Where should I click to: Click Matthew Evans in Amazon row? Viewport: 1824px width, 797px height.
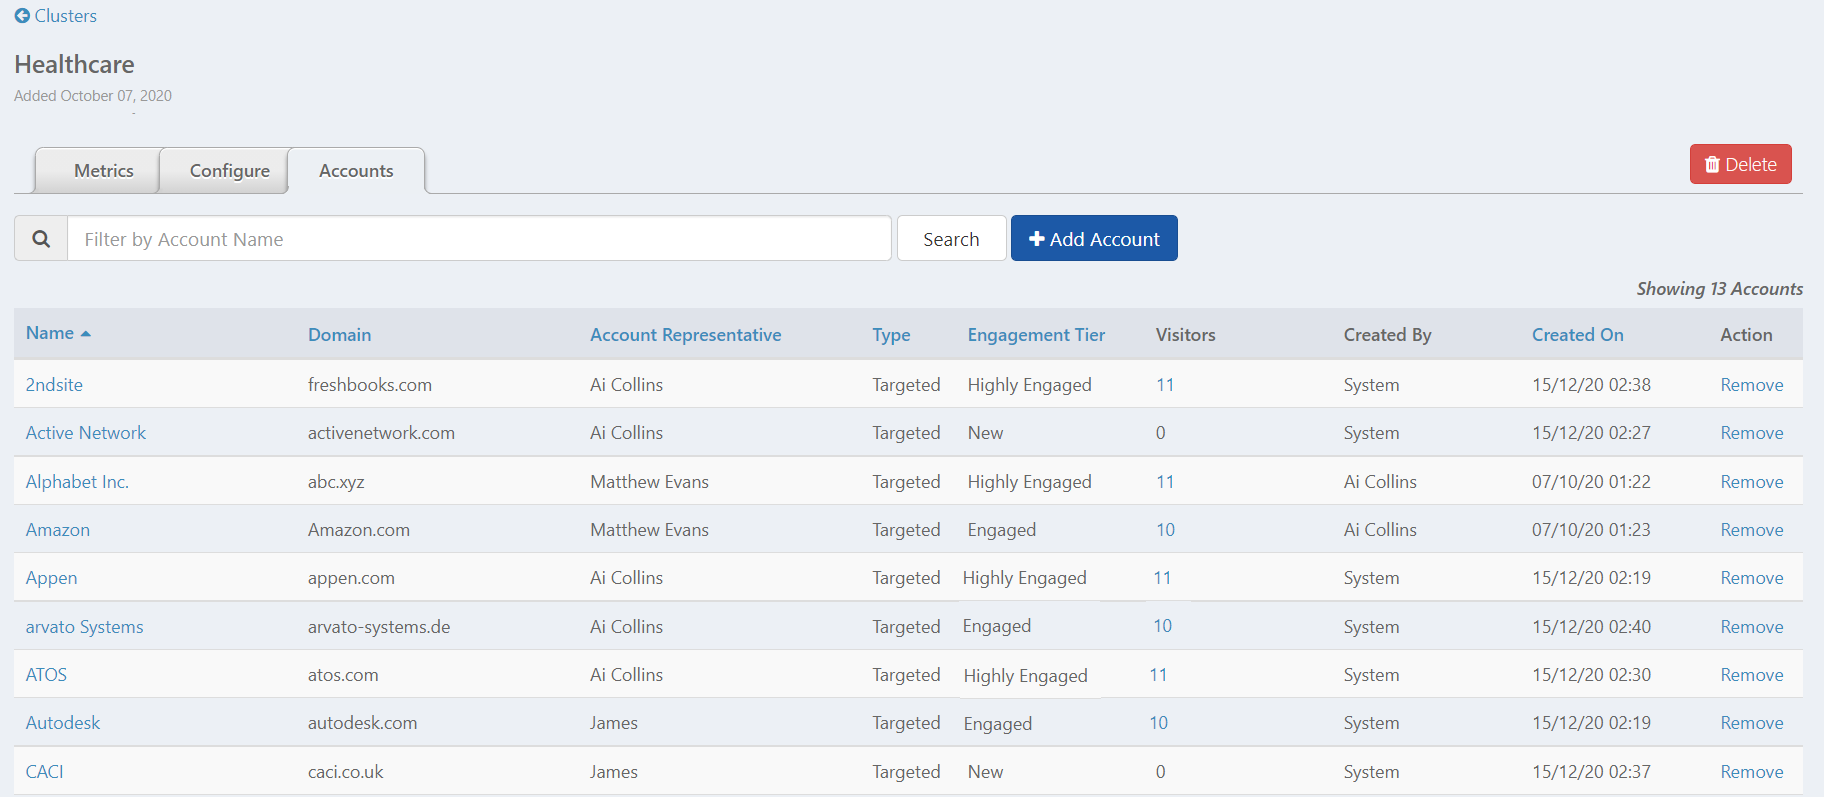point(649,530)
